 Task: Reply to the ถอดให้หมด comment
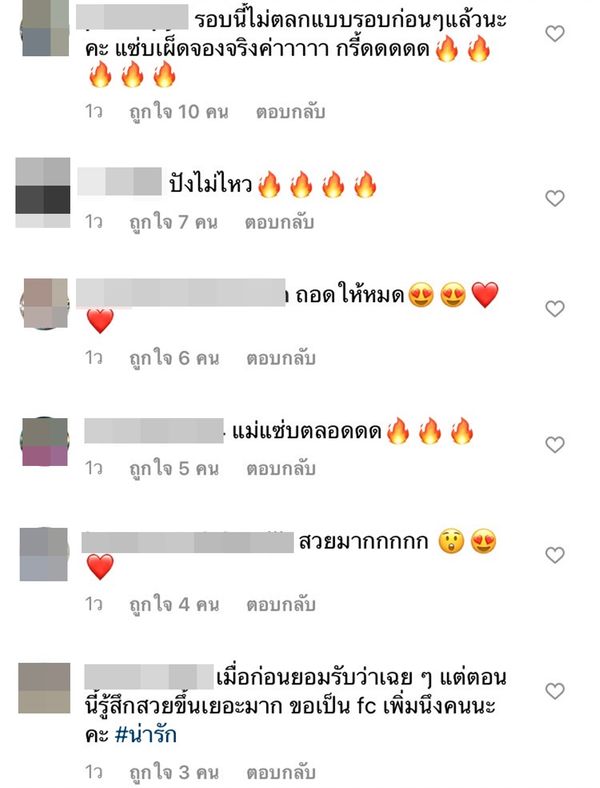pyautogui.click(x=281, y=358)
